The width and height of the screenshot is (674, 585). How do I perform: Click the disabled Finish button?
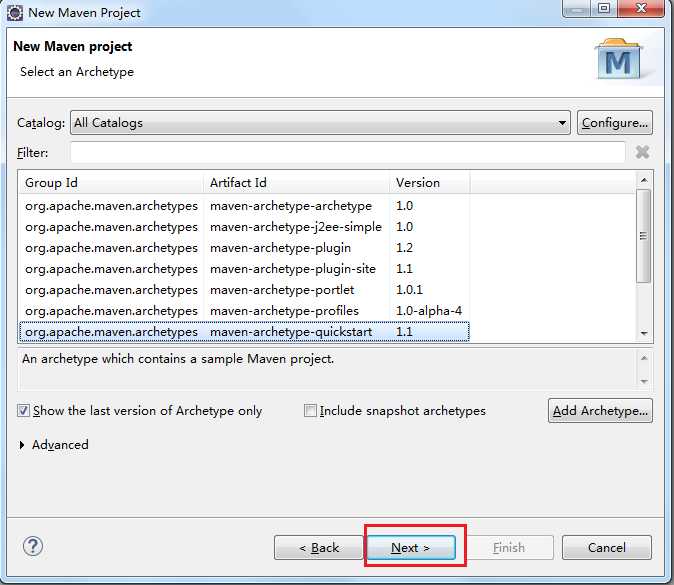pos(509,548)
